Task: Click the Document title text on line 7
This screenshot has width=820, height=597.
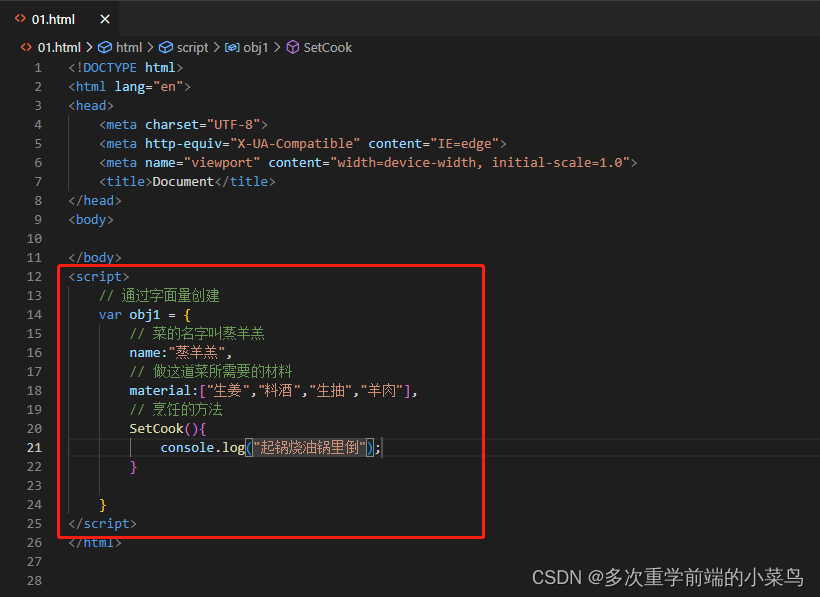Action: click(x=183, y=181)
